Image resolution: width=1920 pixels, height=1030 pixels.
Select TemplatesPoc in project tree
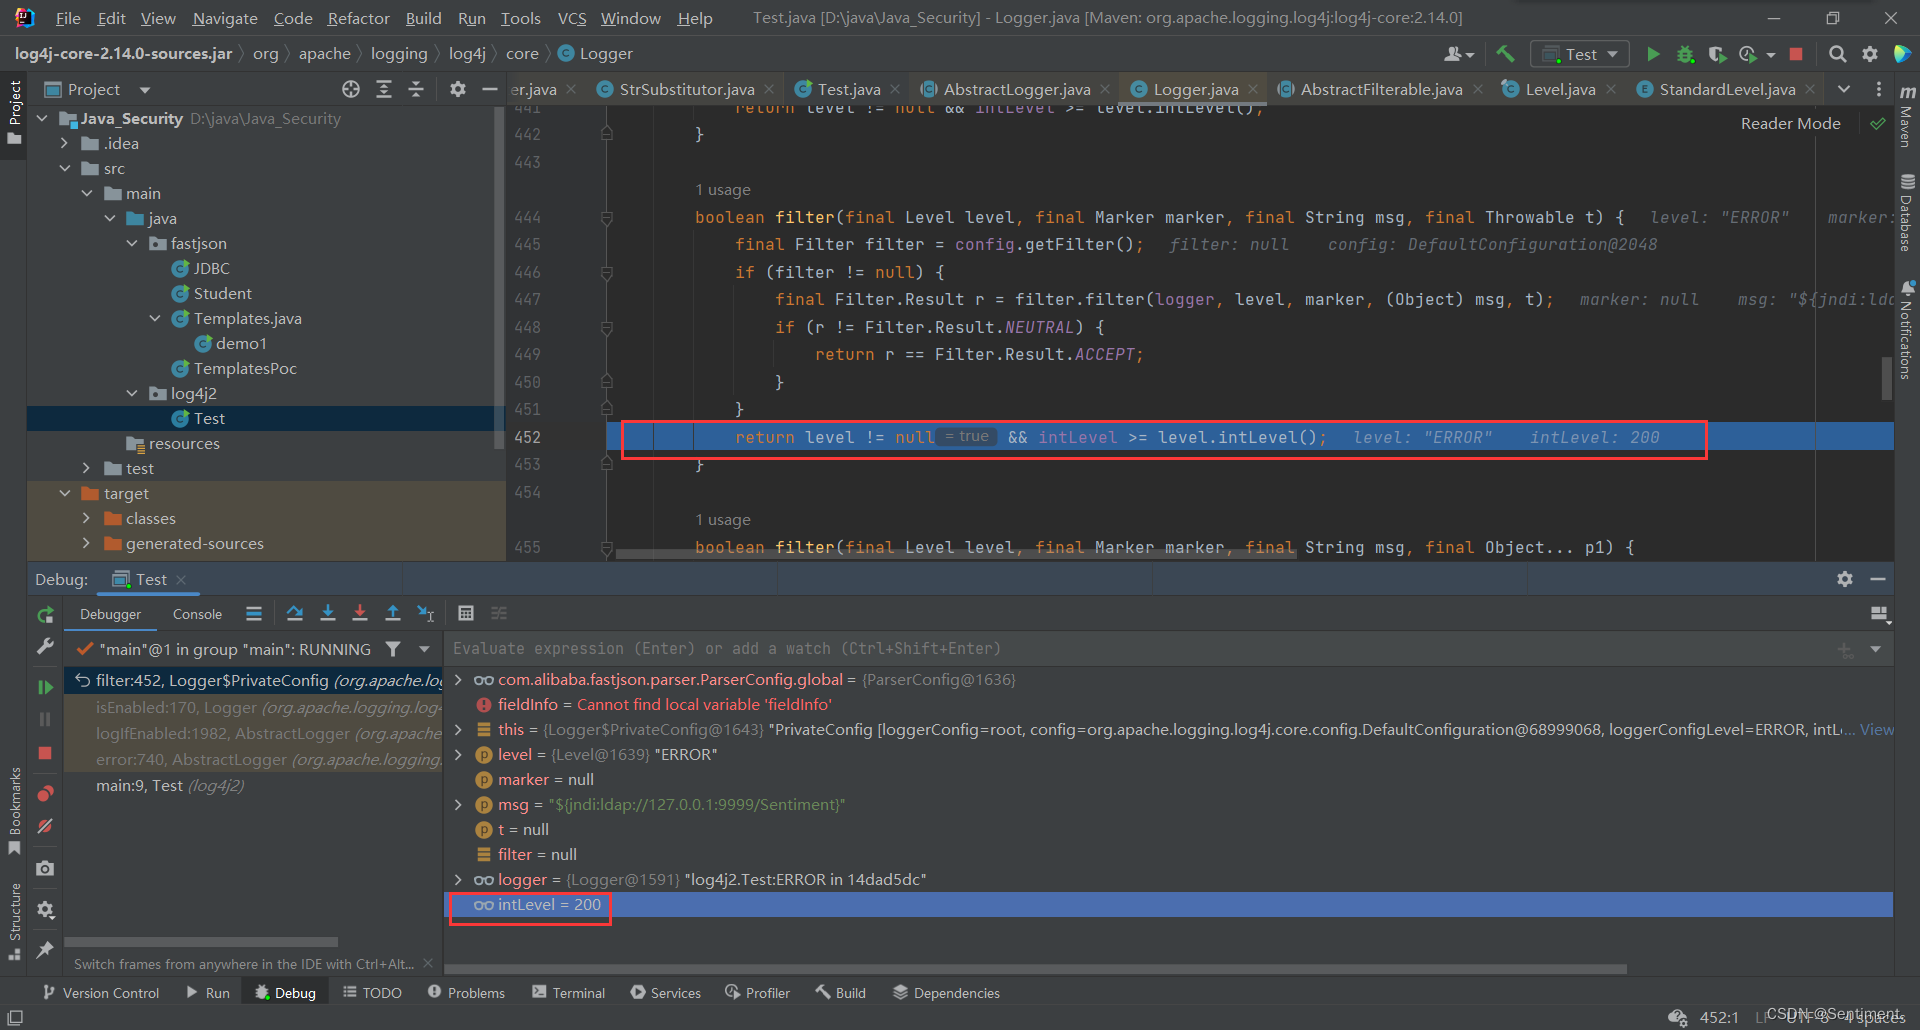[245, 368]
